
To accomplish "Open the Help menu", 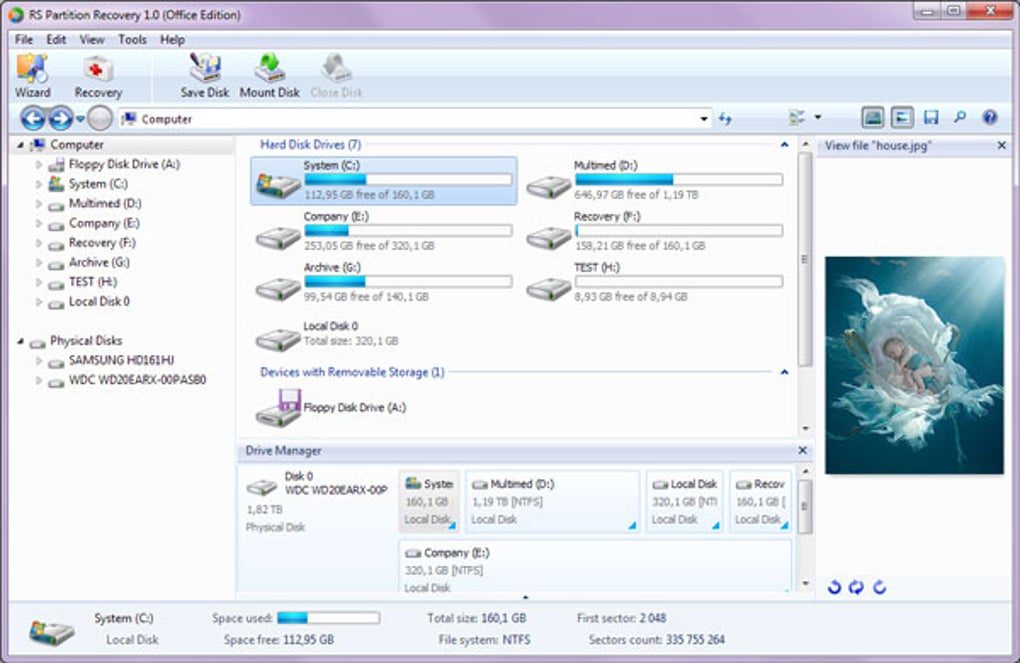I will [172, 40].
